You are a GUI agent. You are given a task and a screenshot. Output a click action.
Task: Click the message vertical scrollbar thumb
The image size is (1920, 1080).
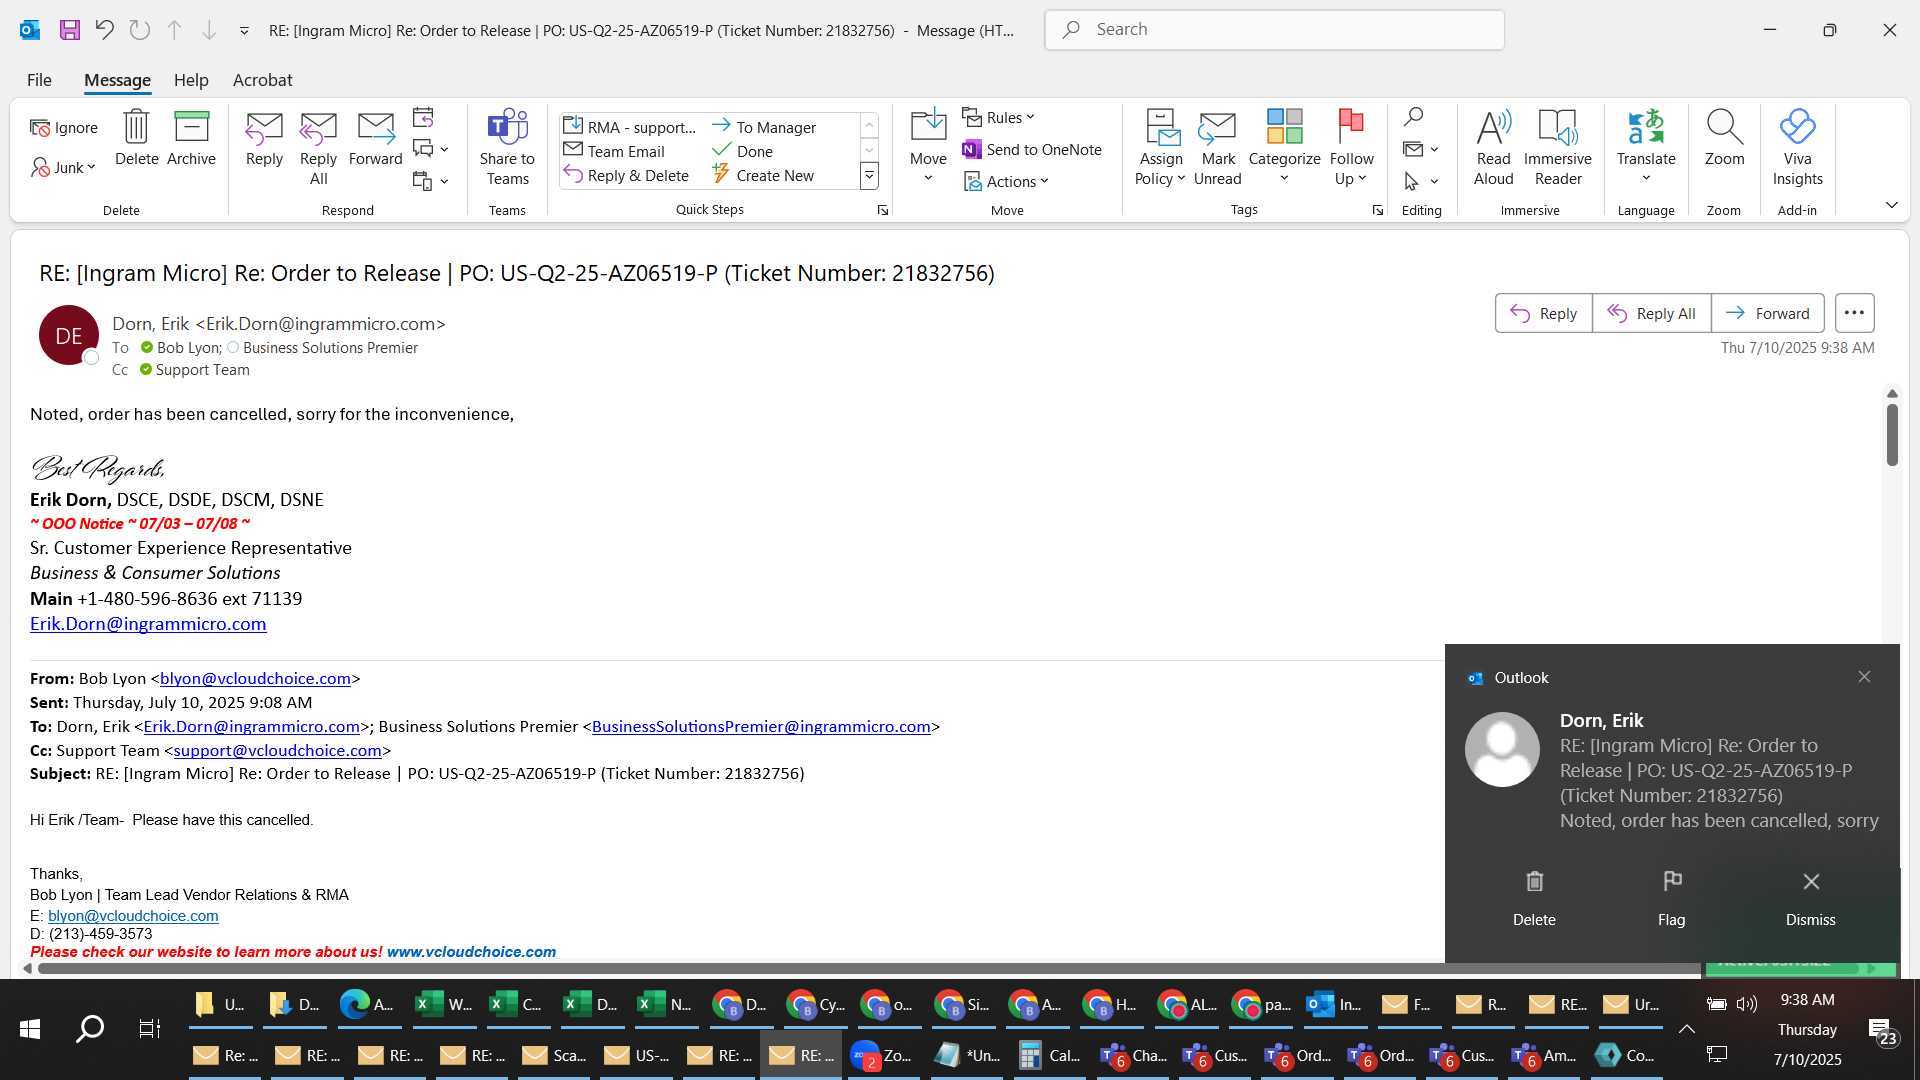coord(1891,434)
